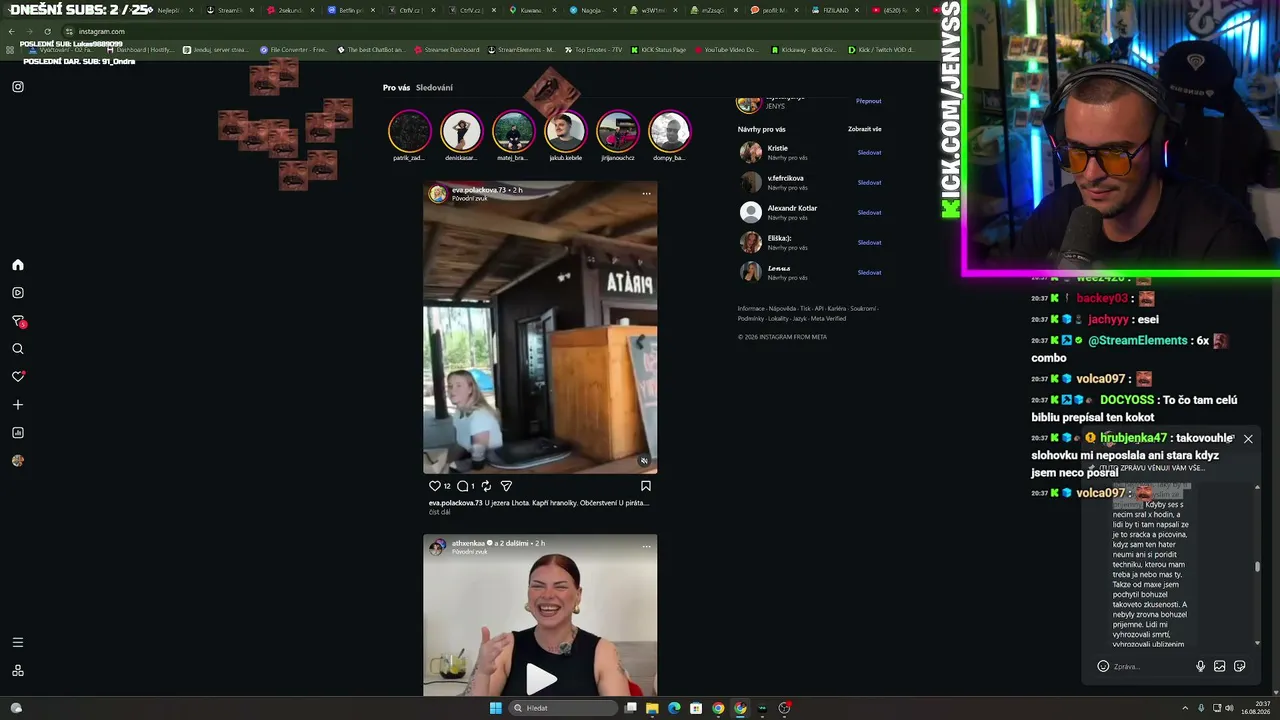The image size is (1280, 720).
Task: Open File Explorer from the taskbar
Action: pyautogui.click(x=652, y=708)
